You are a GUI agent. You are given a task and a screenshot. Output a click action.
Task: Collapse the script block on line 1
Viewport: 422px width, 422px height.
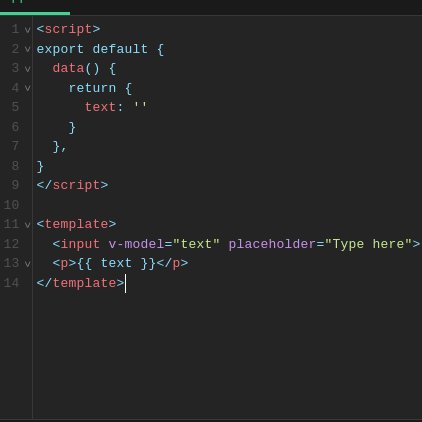click(27, 30)
